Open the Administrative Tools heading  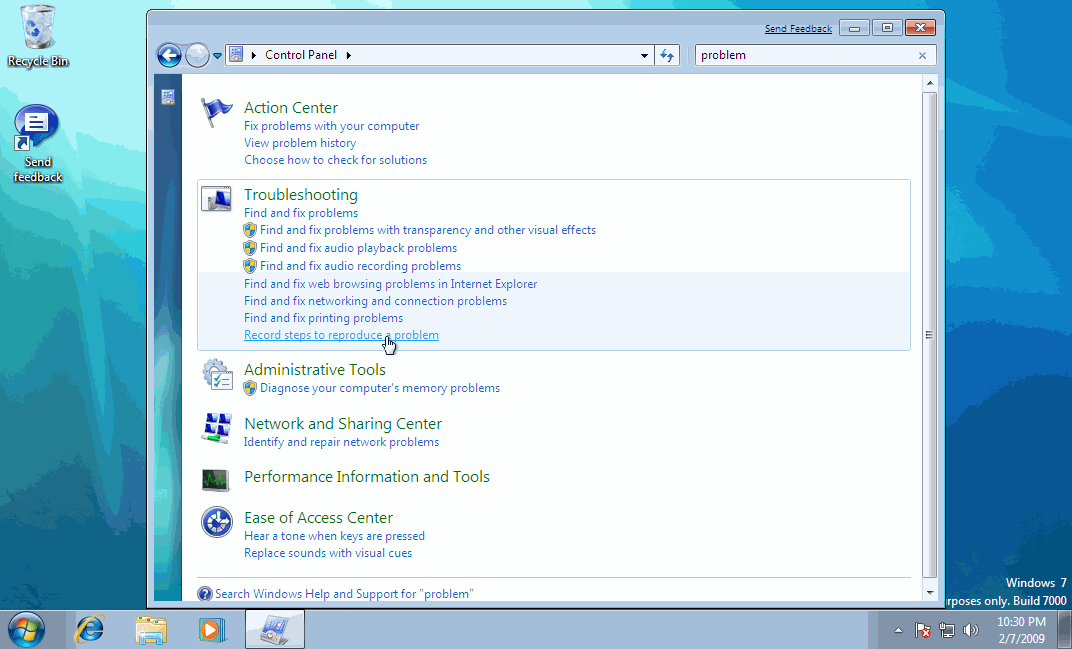pos(314,369)
